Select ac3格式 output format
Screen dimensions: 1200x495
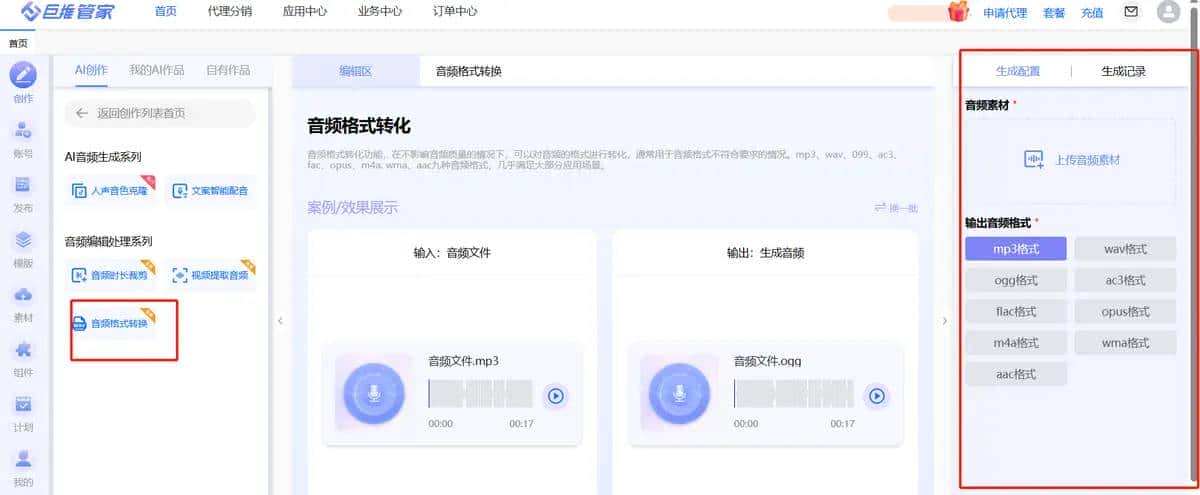click(x=1125, y=280)
